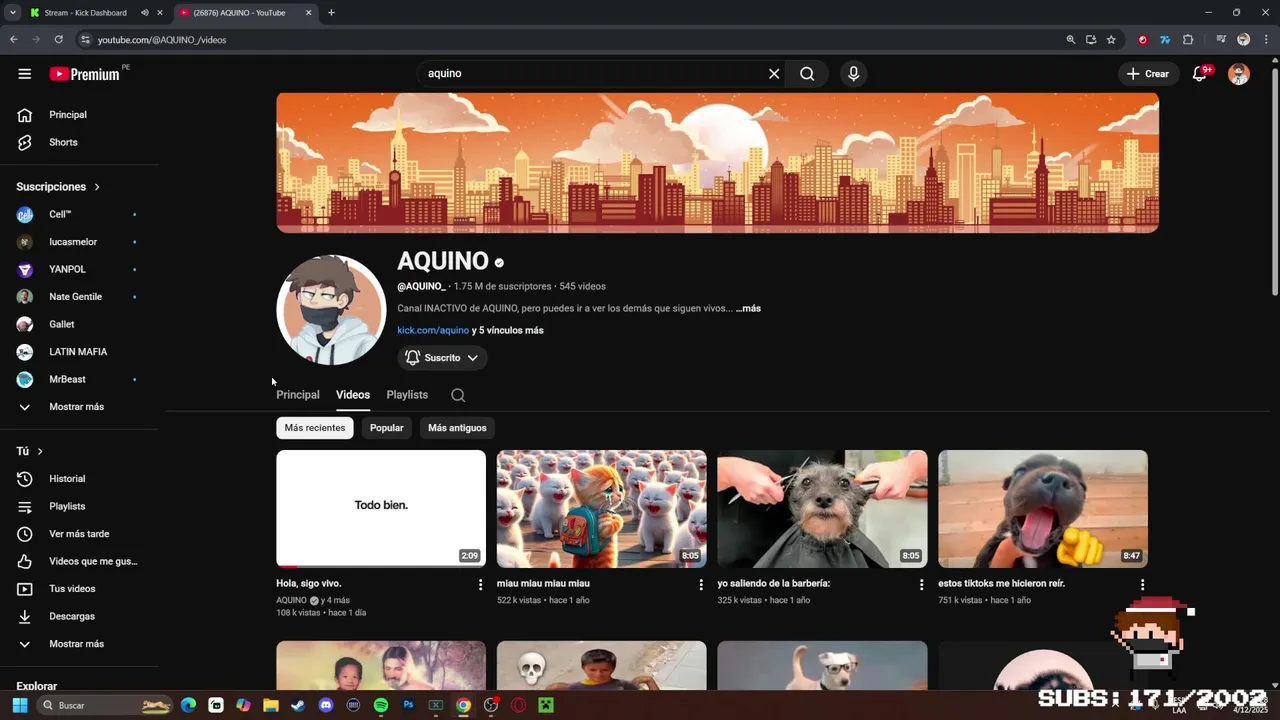Open the YouTube account avatar menu

pyautogui.click(x=1239, y=74)
